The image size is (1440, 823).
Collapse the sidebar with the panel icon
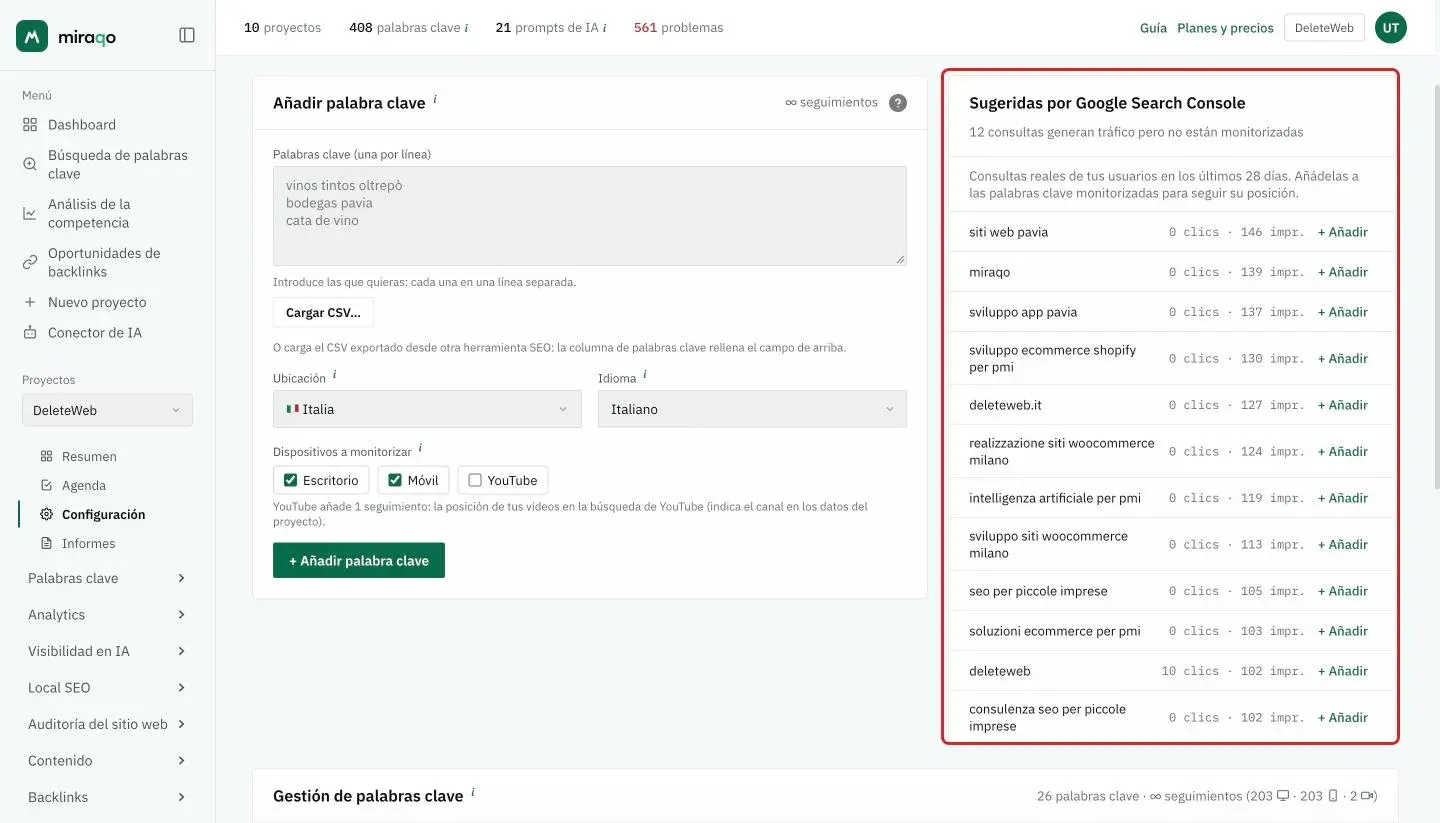[x=187, y=35]
